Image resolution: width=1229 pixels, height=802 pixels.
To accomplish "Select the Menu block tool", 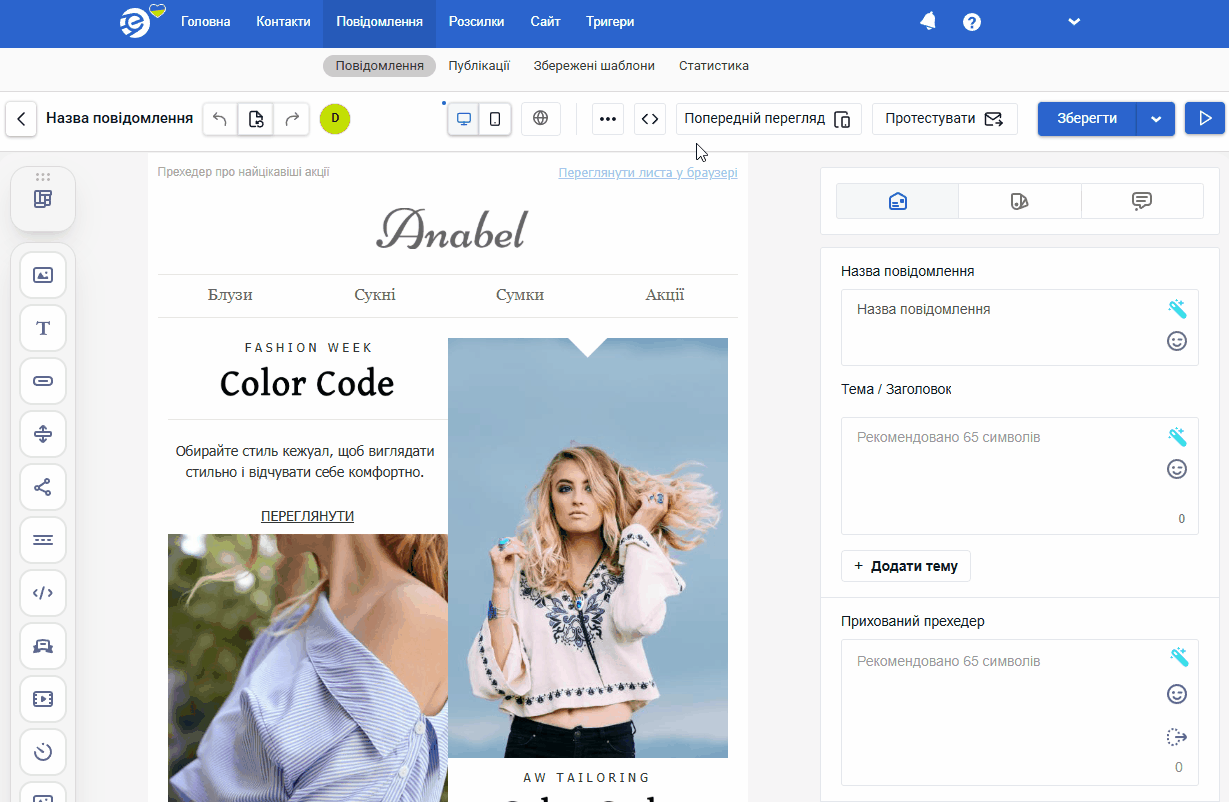I will [43, 540].
